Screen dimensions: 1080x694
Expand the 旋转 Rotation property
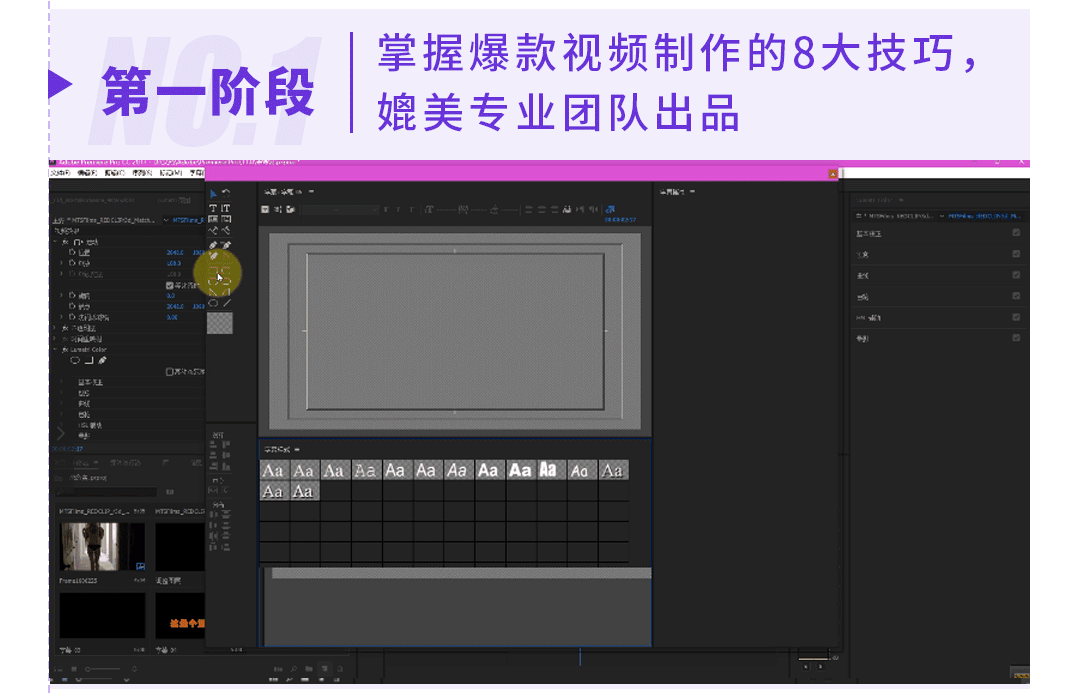click(62, 295)
